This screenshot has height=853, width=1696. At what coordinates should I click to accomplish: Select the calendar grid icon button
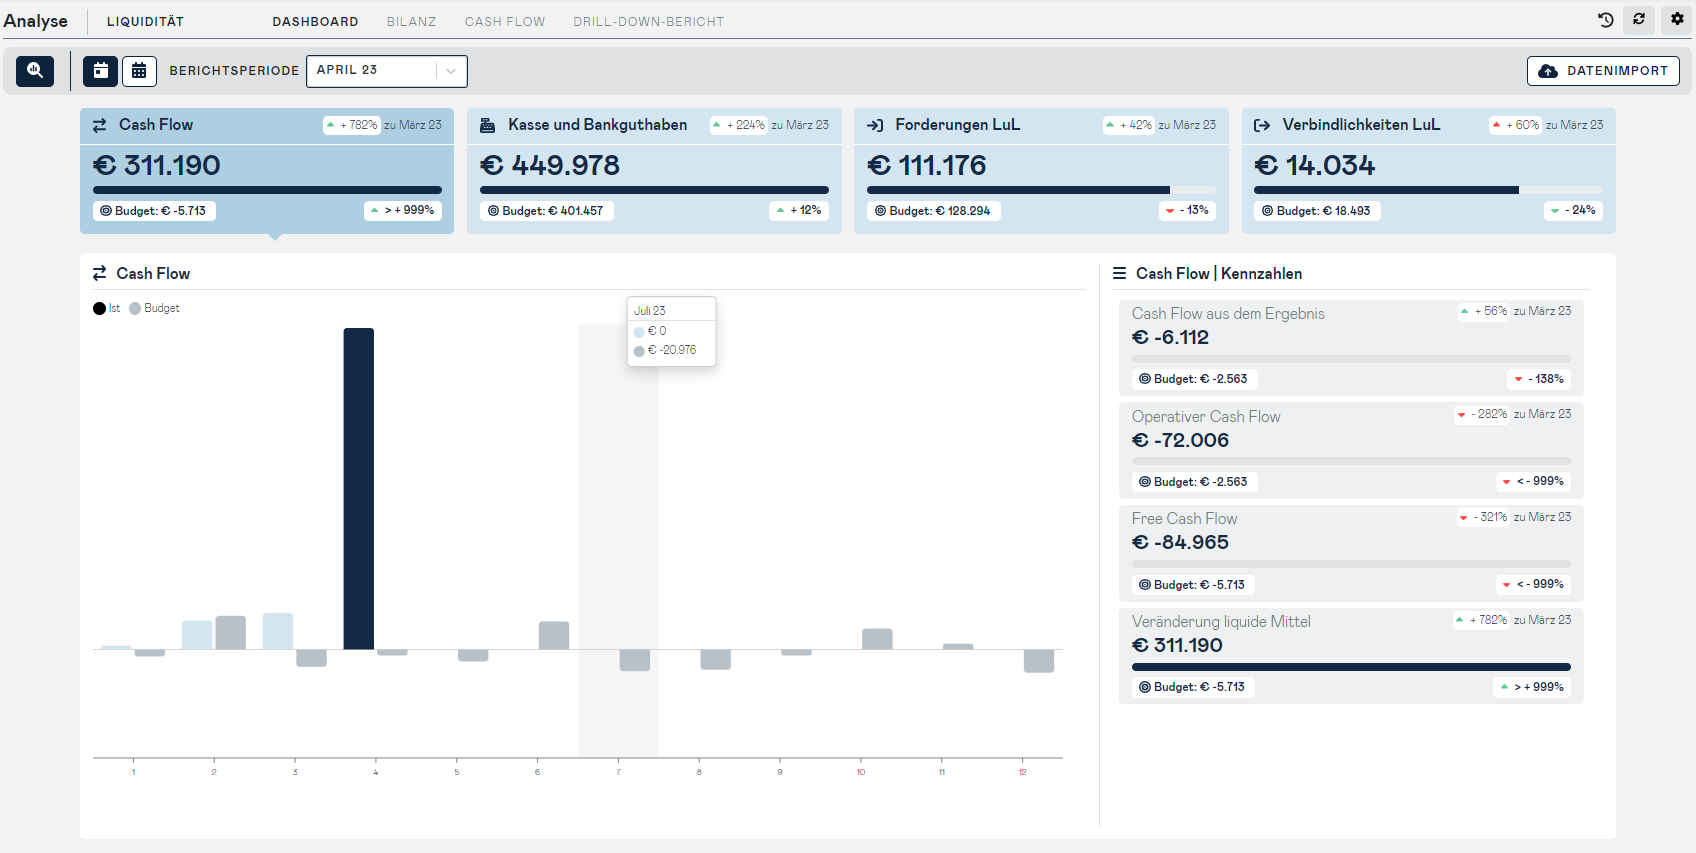tap(139, 71)
